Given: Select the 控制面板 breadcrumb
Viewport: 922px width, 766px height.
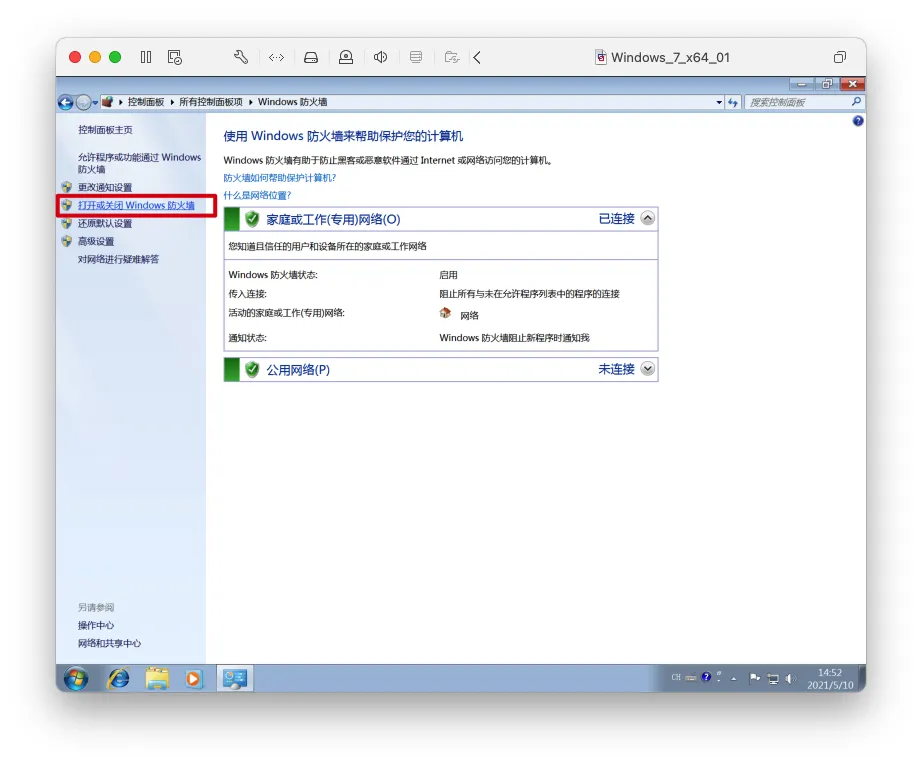Looking at the screenshot, I should tap(146, 102).
